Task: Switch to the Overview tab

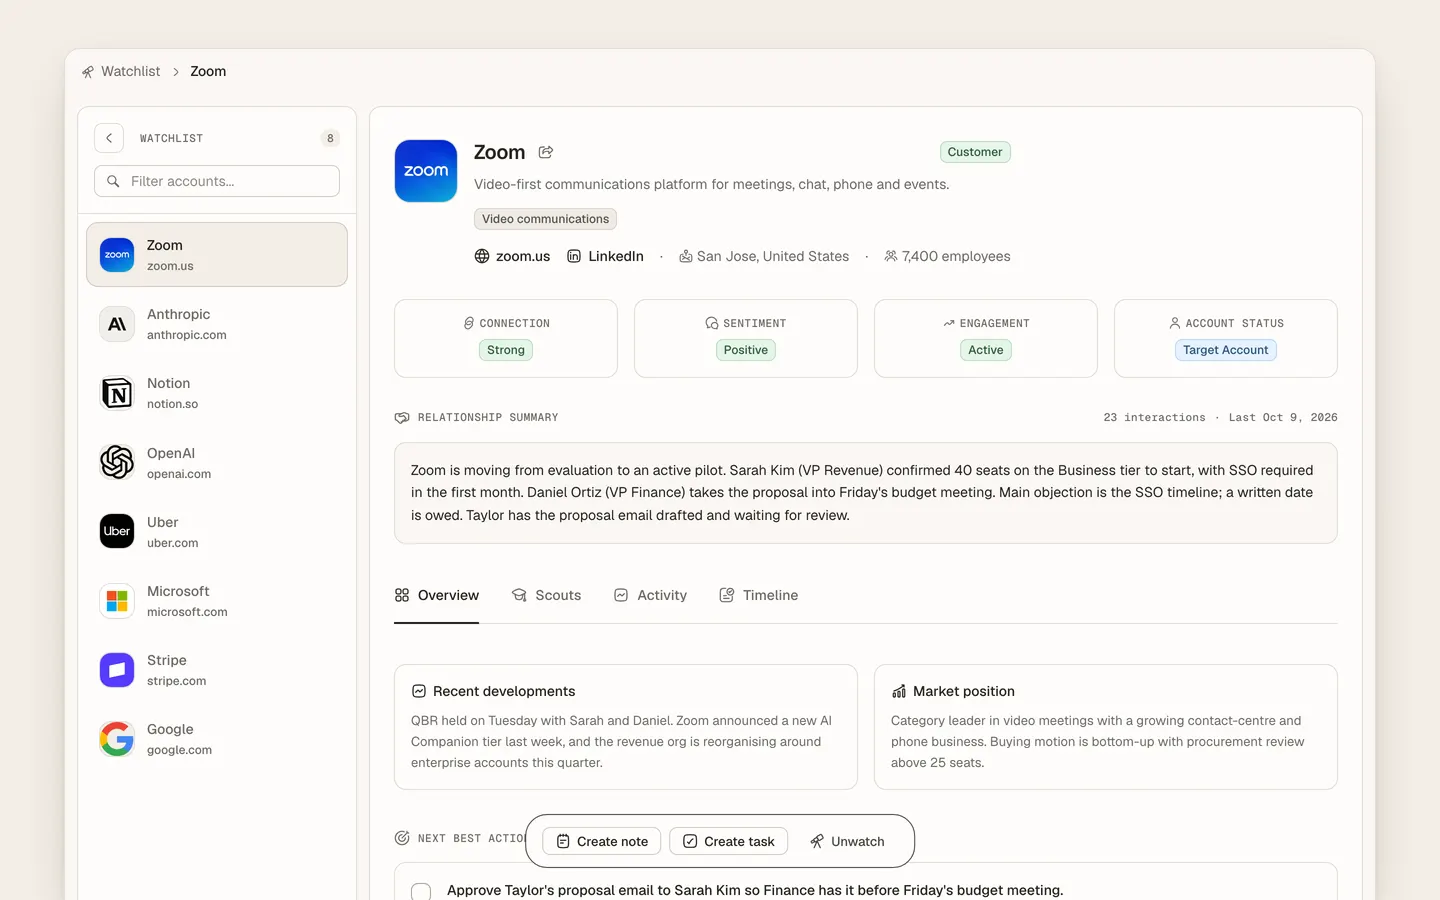Action: pyautogui.click(x=436, y=595)
